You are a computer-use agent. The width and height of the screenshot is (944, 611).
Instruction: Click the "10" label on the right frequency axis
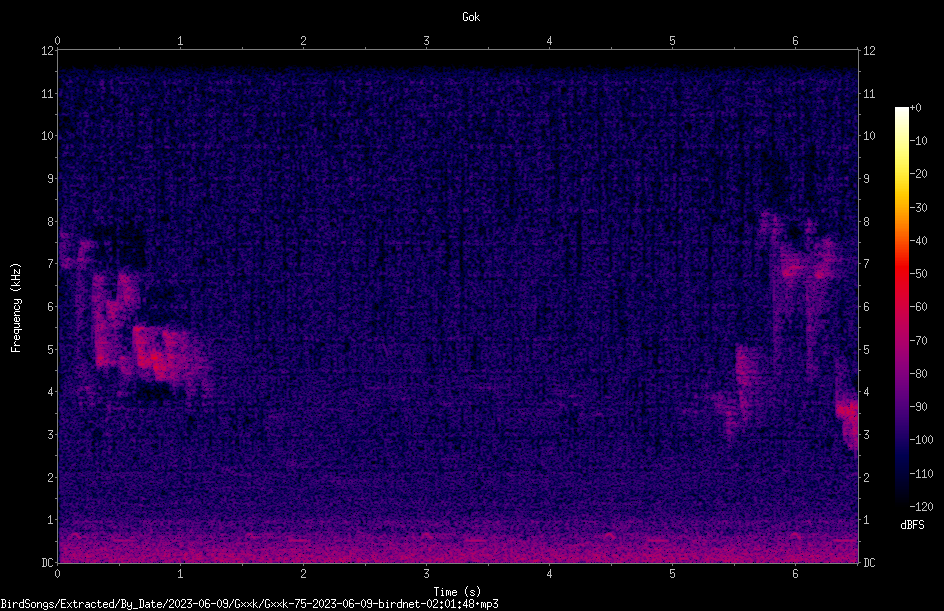tap(869, 136)
